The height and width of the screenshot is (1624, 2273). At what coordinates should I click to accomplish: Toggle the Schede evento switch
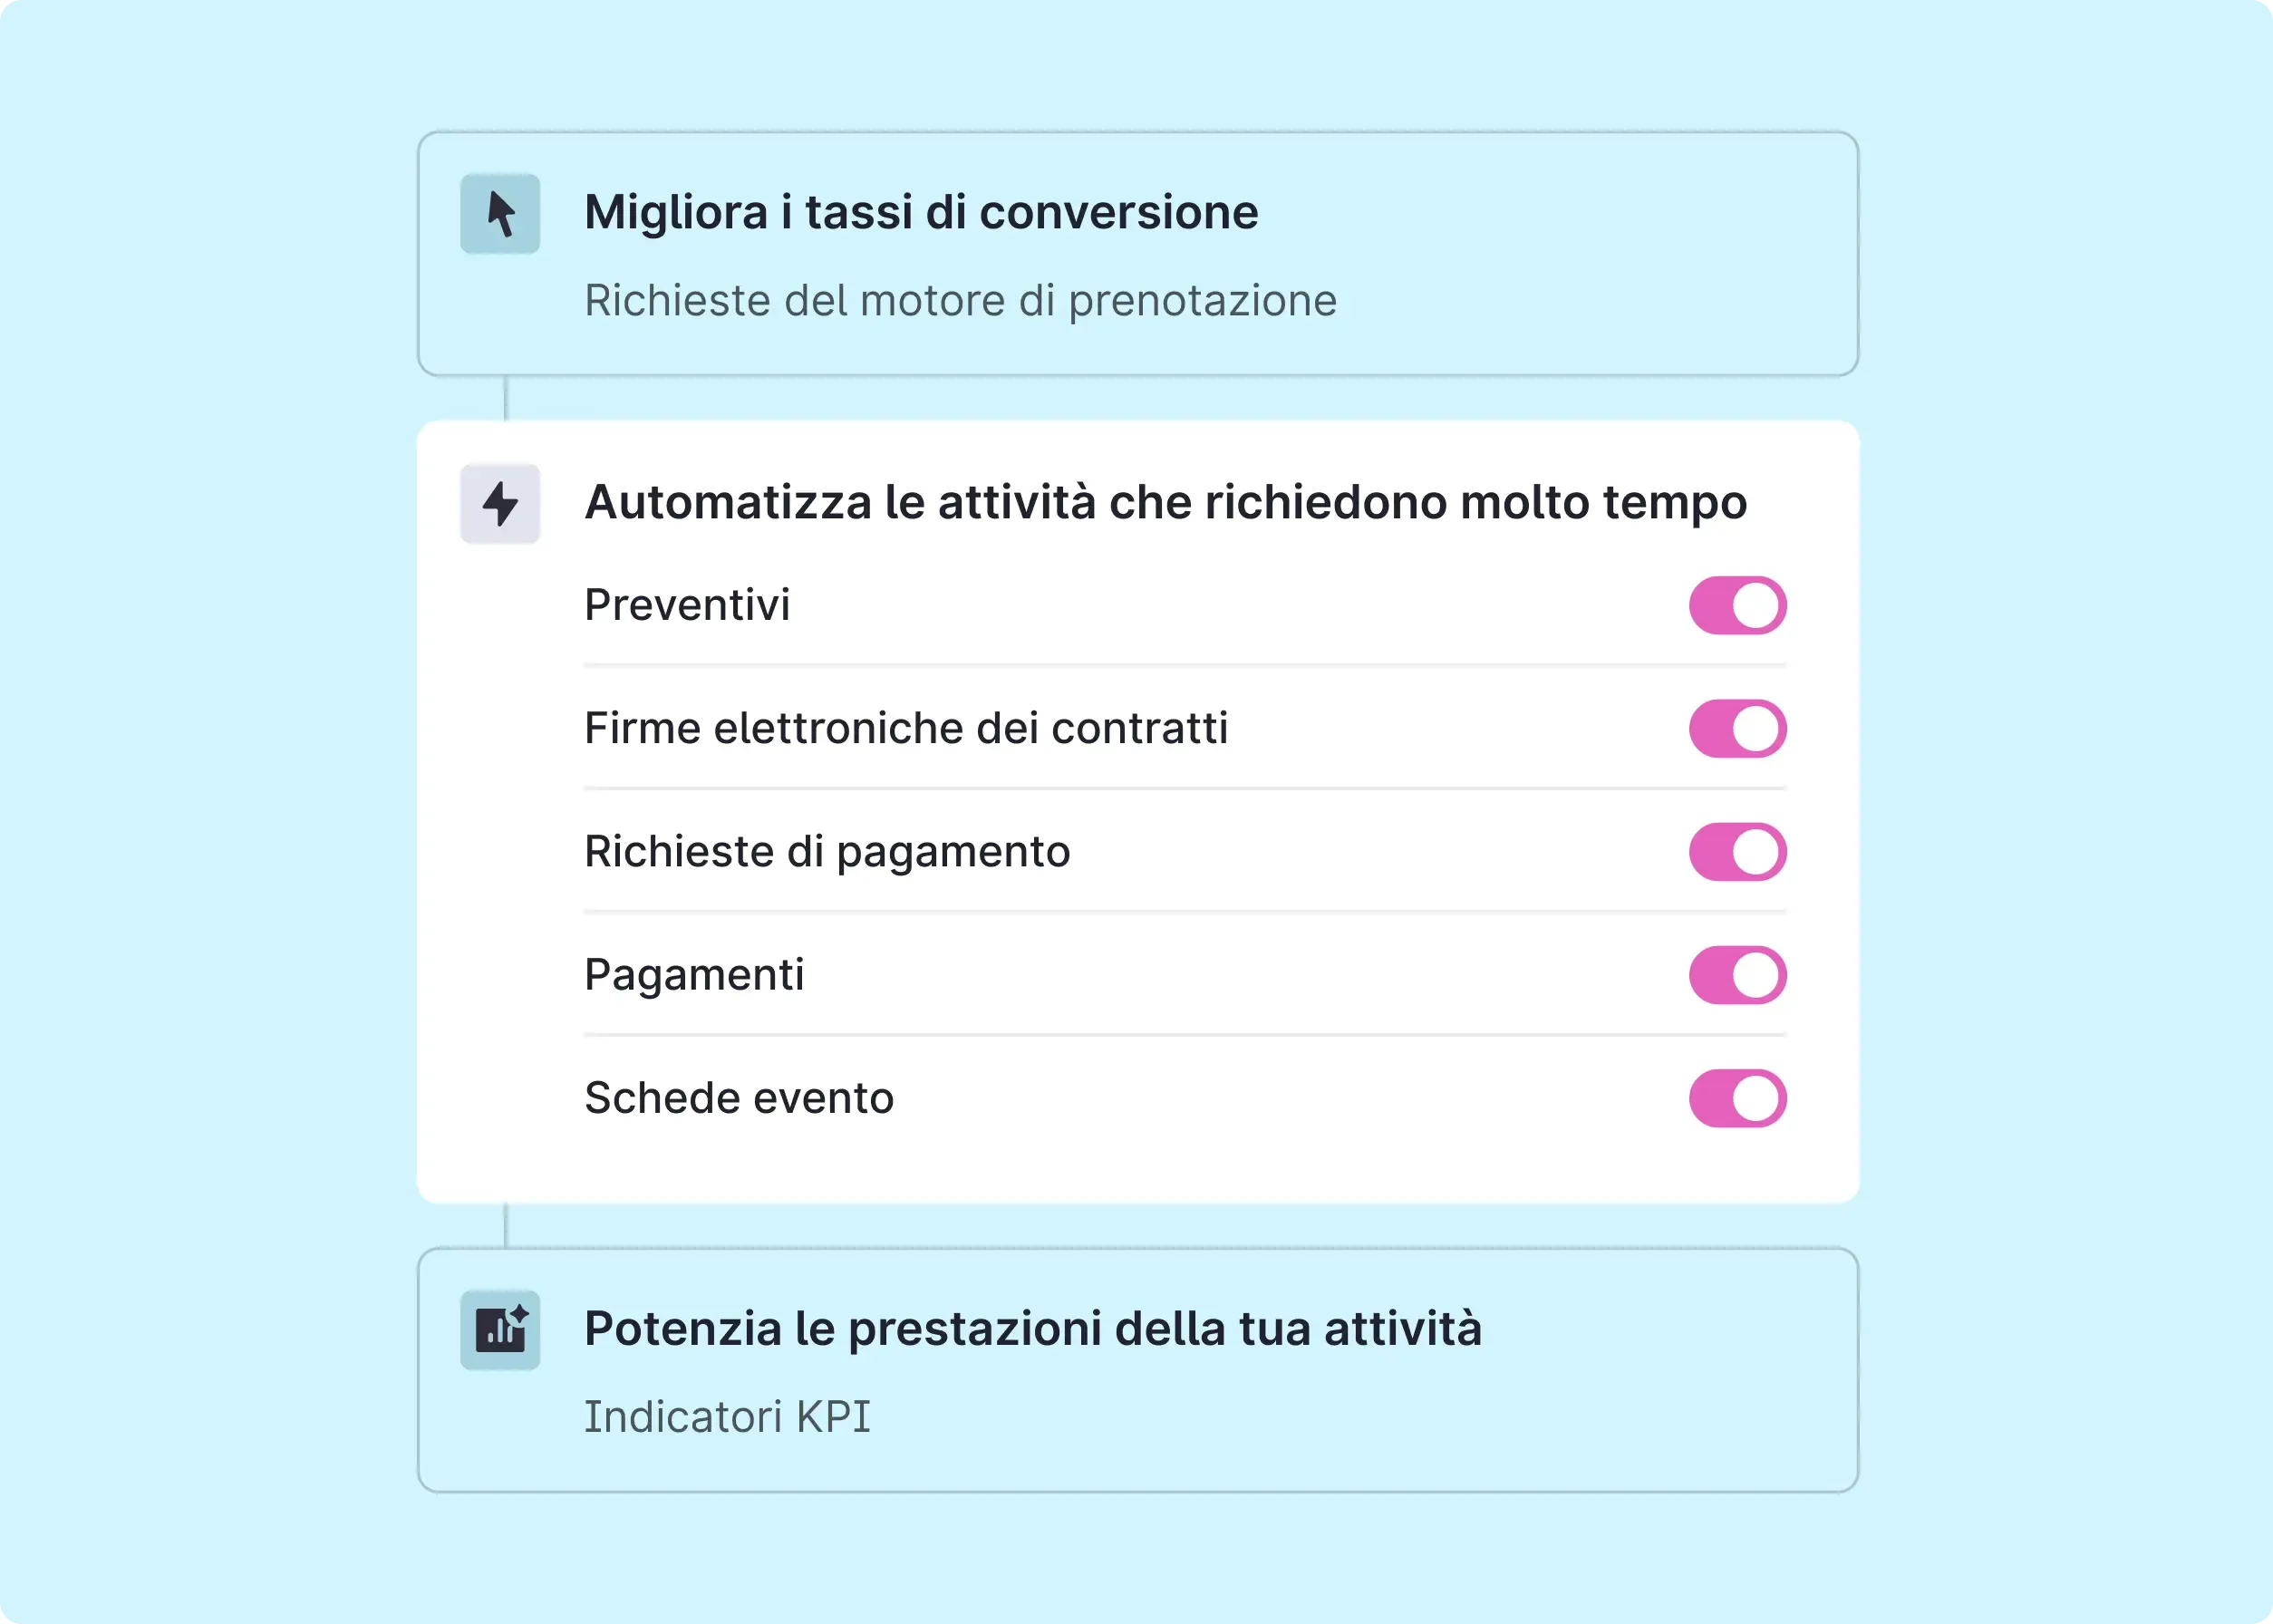(x=1738, y=1098)
